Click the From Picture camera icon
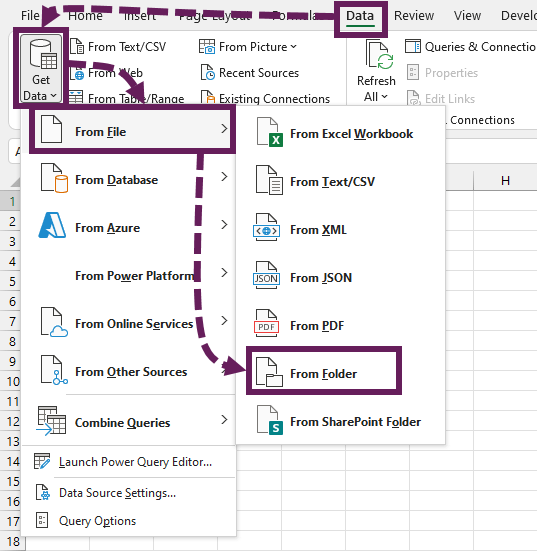This screenshot has height=551, width=537. pos(207,46)
